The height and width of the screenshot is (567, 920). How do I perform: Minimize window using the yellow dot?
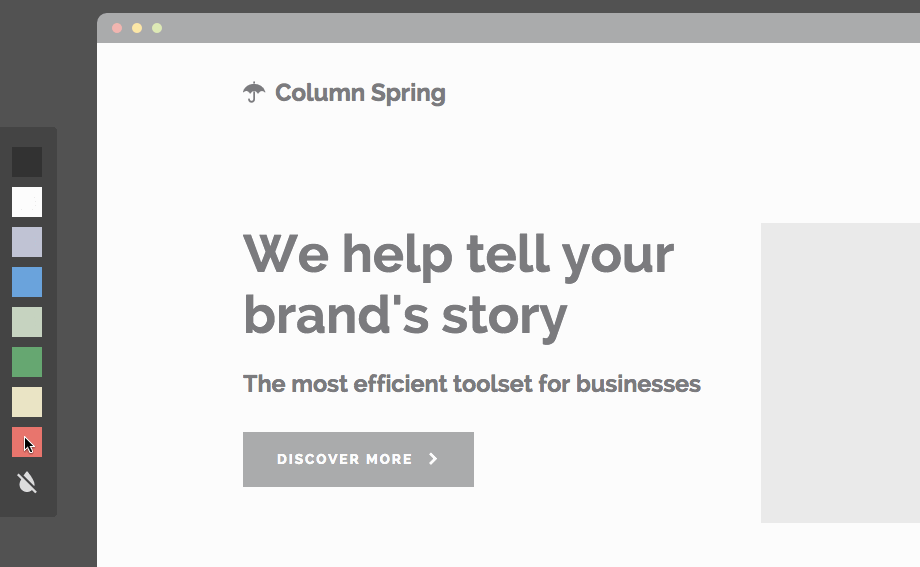tap(137, 28)
